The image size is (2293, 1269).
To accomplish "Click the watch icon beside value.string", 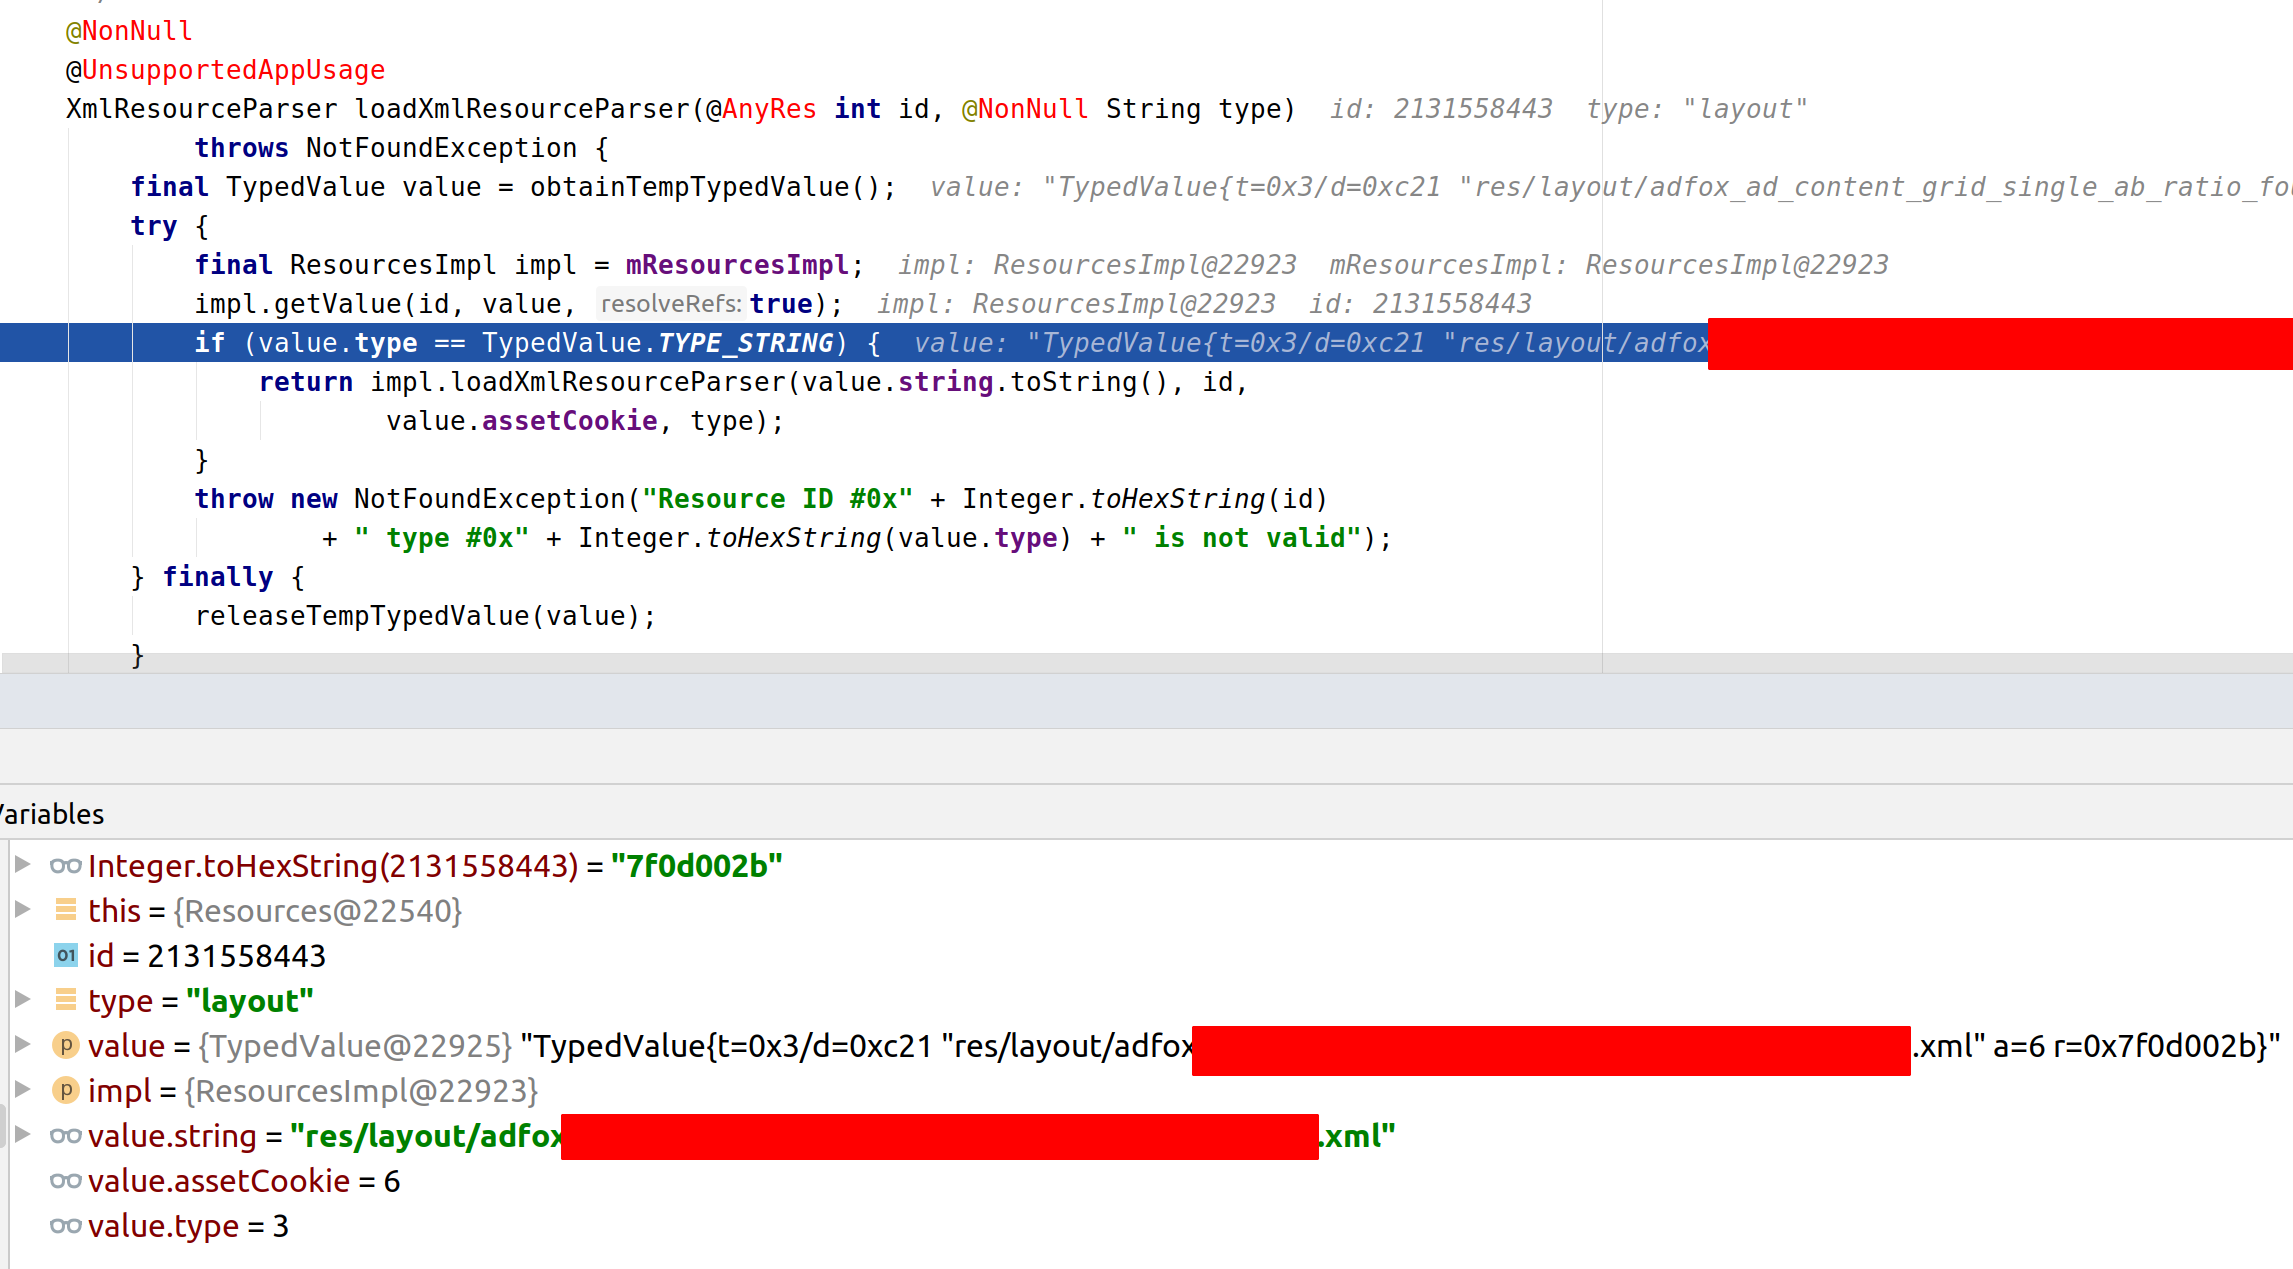I will 65,1136.
